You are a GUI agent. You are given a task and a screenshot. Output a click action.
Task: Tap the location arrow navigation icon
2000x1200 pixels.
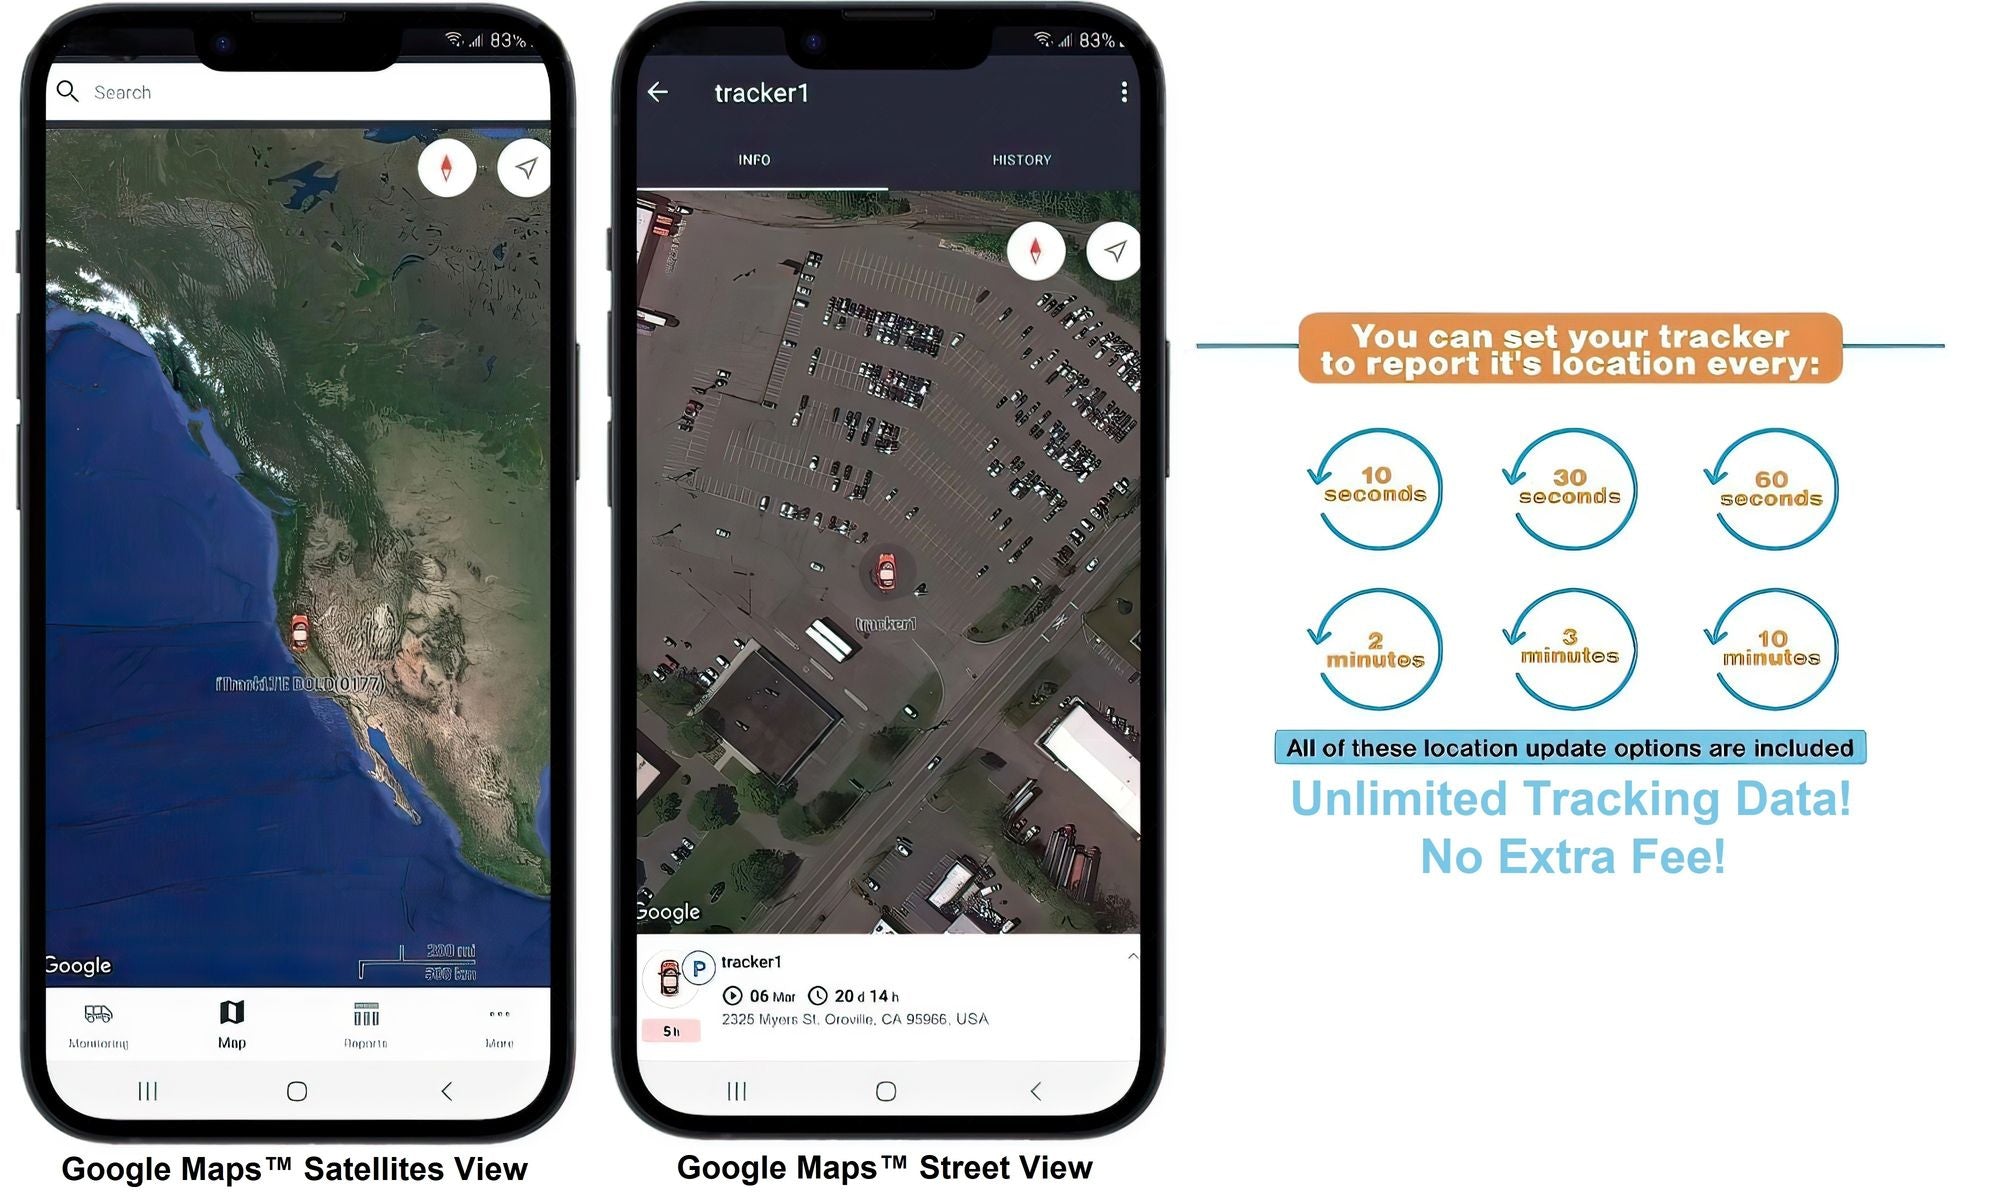pos(524,169)
